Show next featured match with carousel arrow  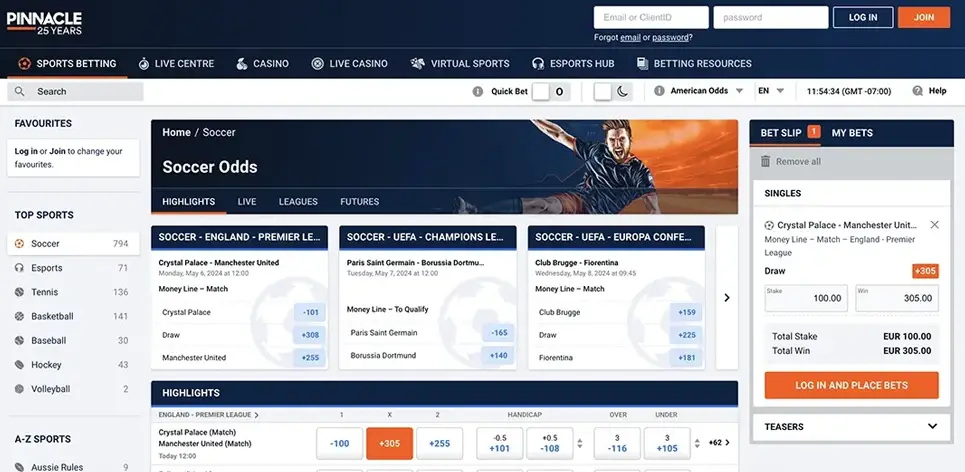coord(727,297)
